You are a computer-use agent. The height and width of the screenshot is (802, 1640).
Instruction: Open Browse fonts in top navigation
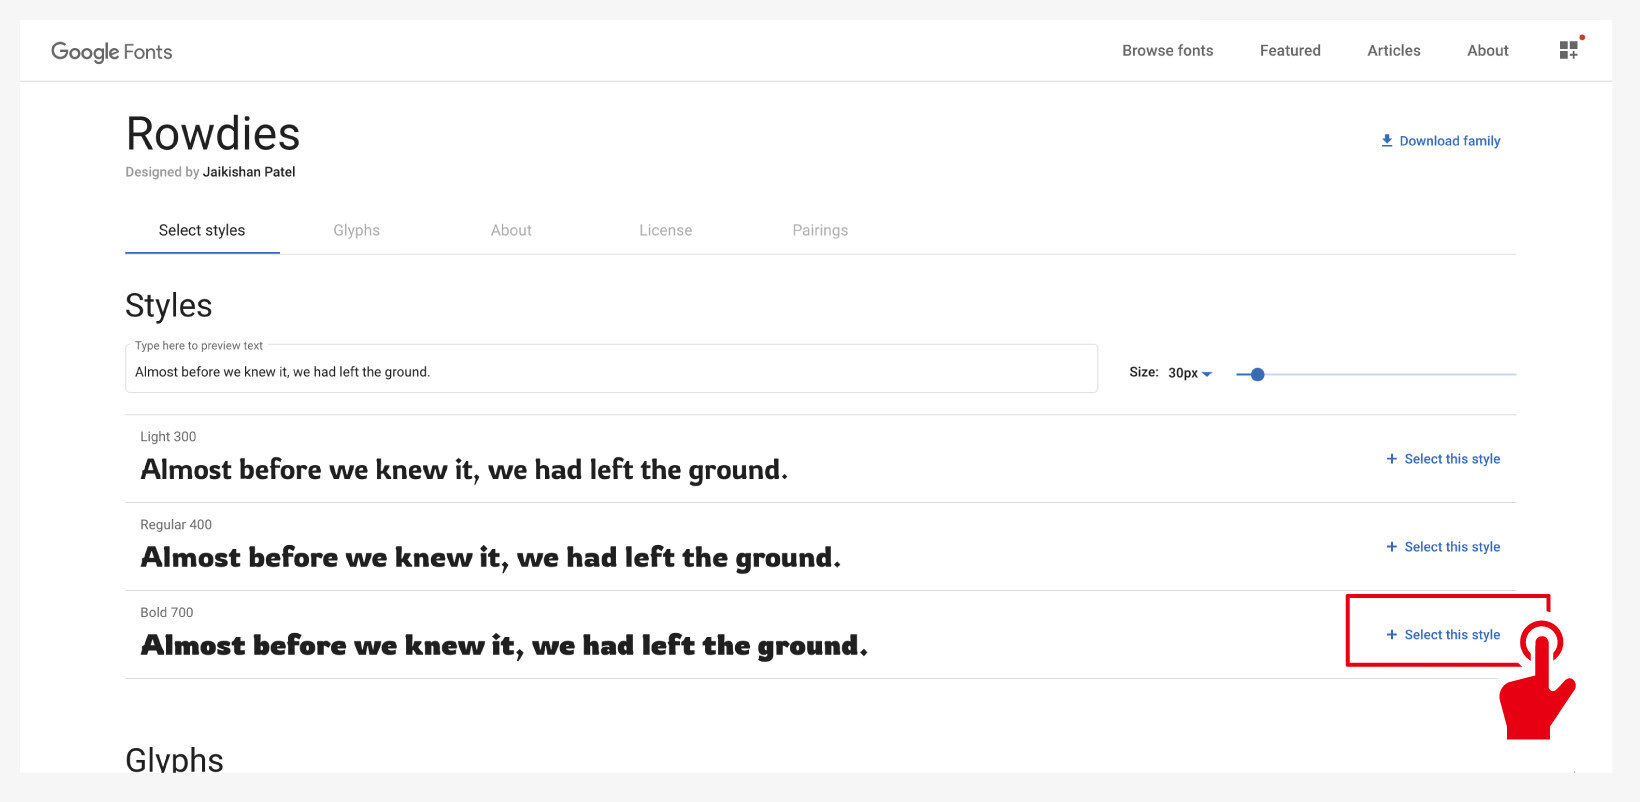(1167, 51)
